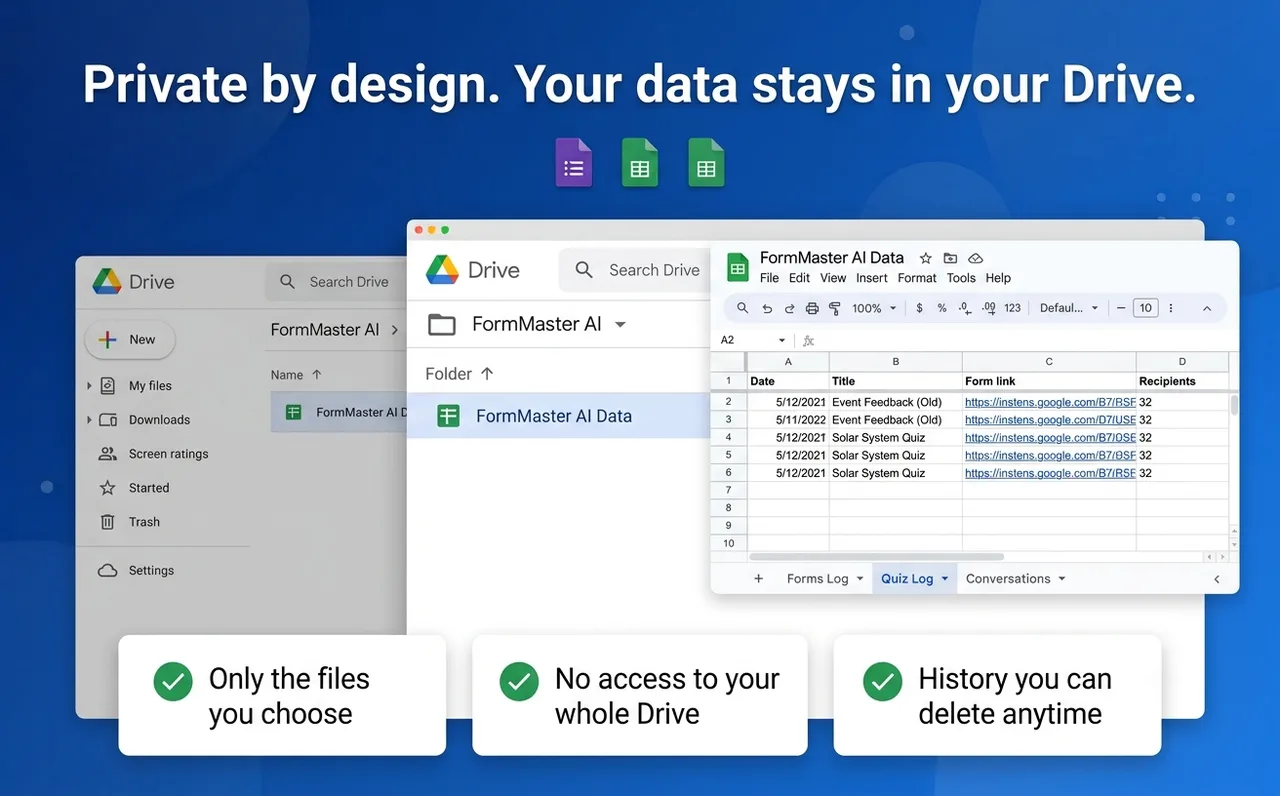Viewport: 1280px width, 796px height.
Task: Switch to the Conversations sheet tab
Action: click(x=1008, y=579)
